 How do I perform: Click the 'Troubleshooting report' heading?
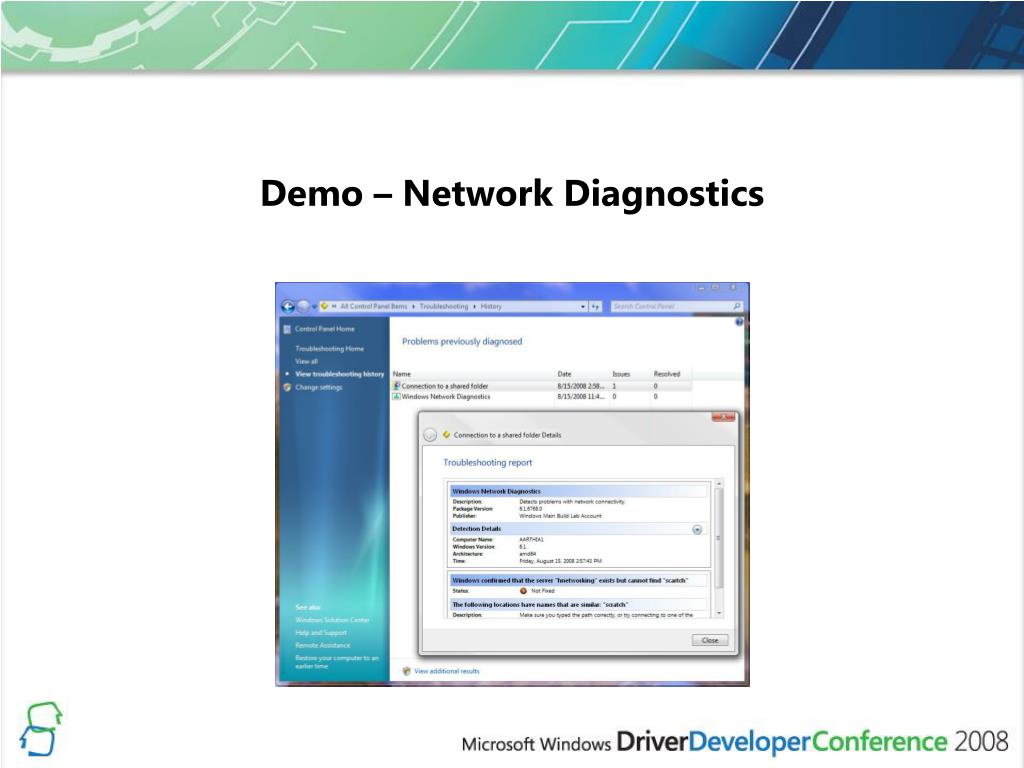coord(488,462)
